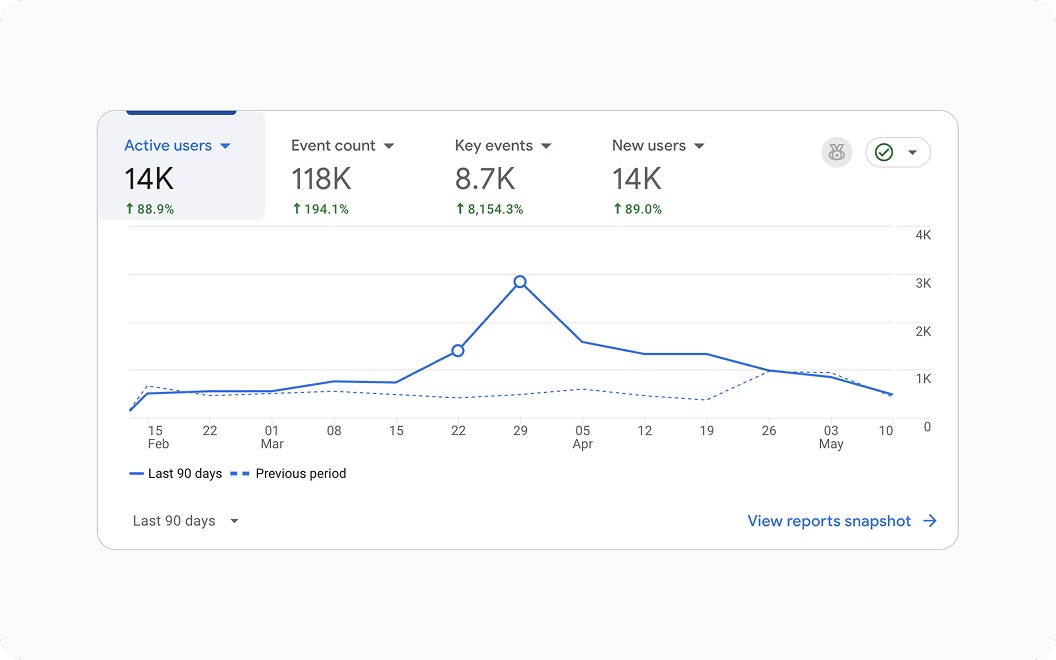
Task: Click the 8,154.3% change under Key events
Action: pyautogui.click(x=490, y=209)
